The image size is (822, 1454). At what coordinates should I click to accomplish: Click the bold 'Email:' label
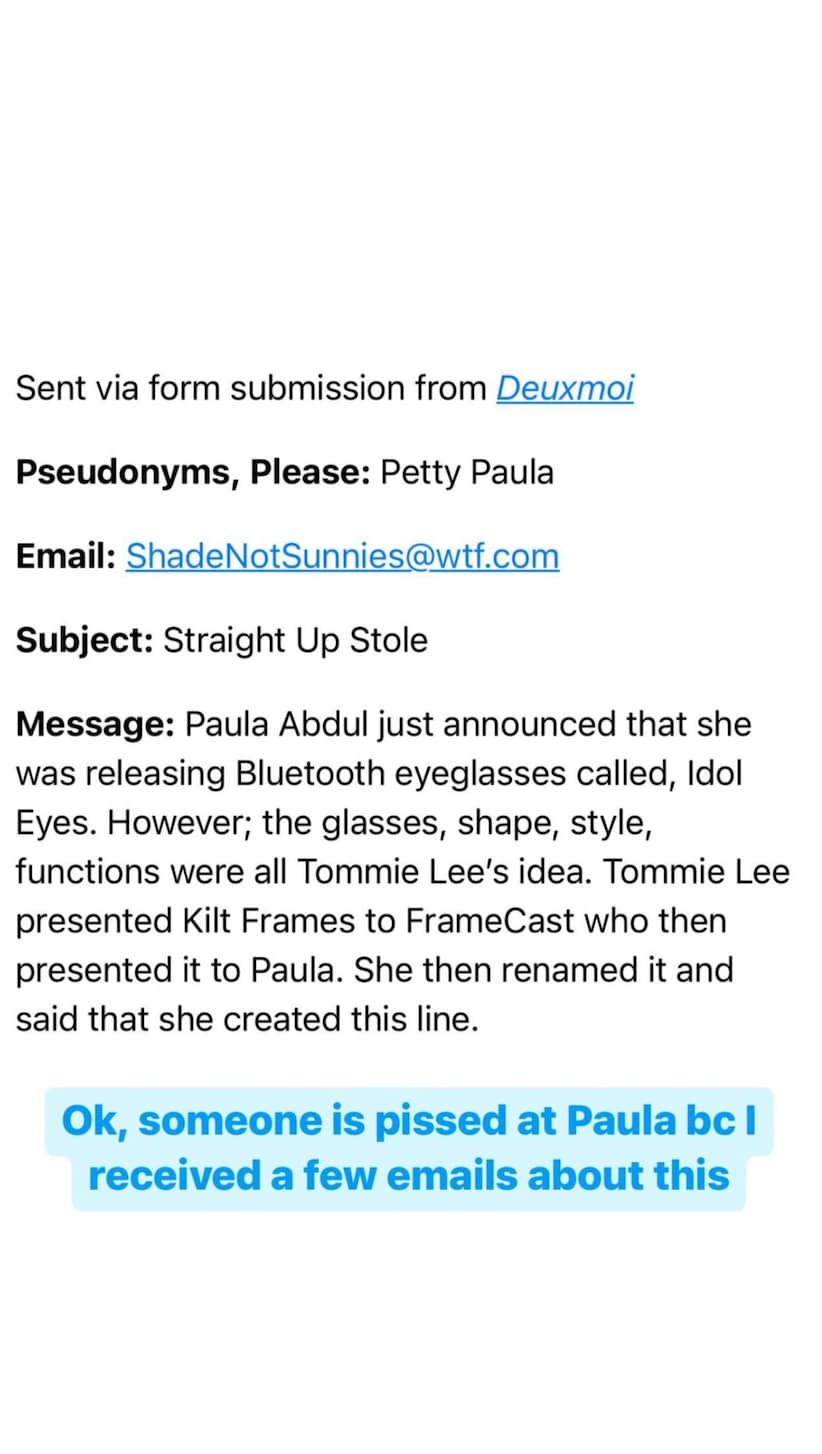tap(66, 556)
